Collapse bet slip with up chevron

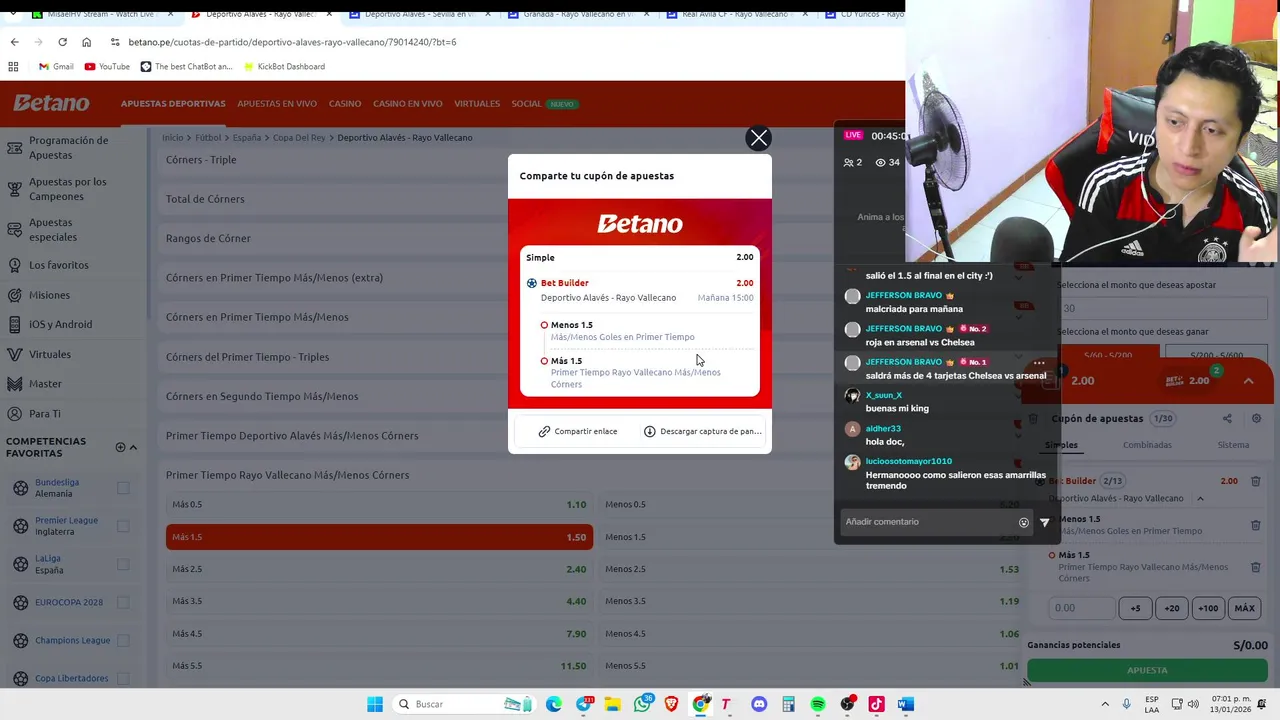tap(1248, 381)
